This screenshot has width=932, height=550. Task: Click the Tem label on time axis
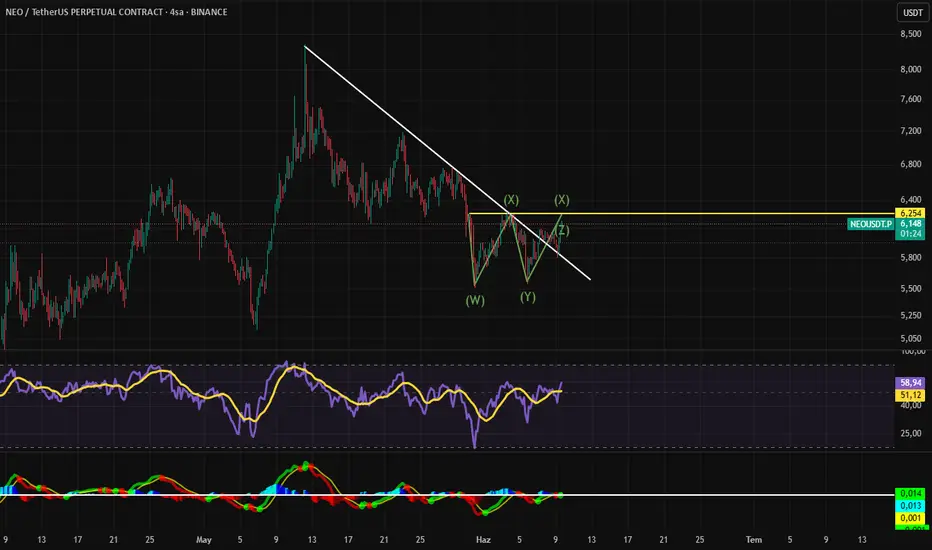coord(754,540)
